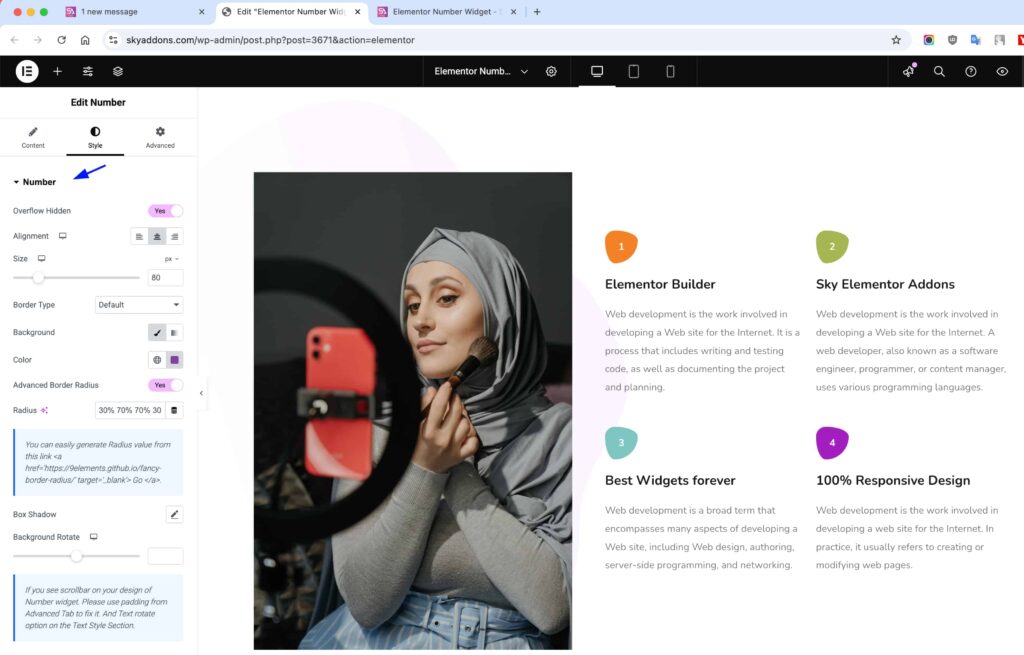Click the Elementor Builder heading

tap(660, 284)
